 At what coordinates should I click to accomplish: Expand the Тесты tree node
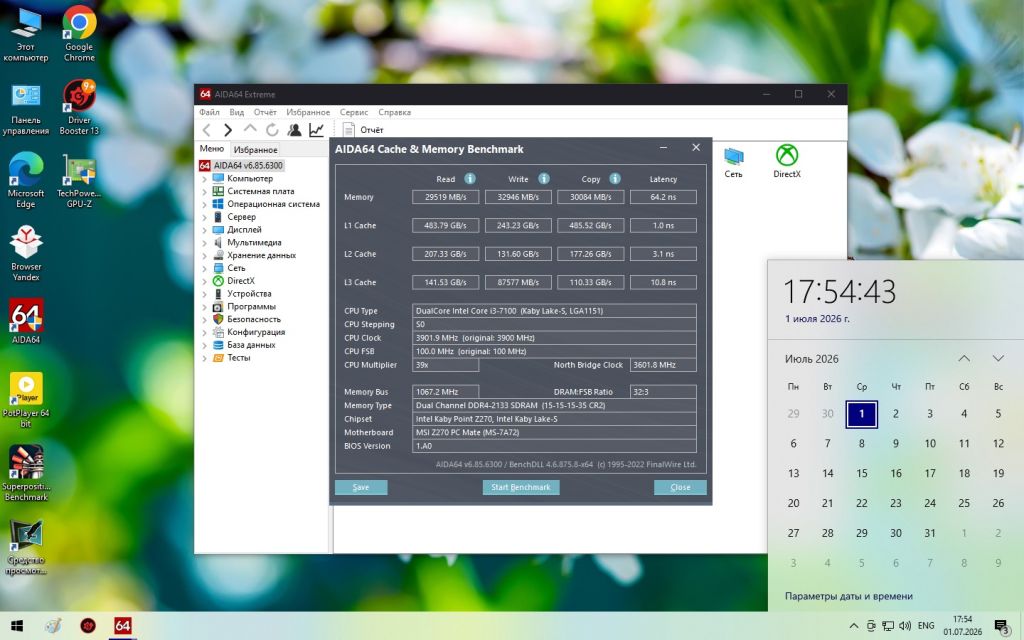(204, 359)
